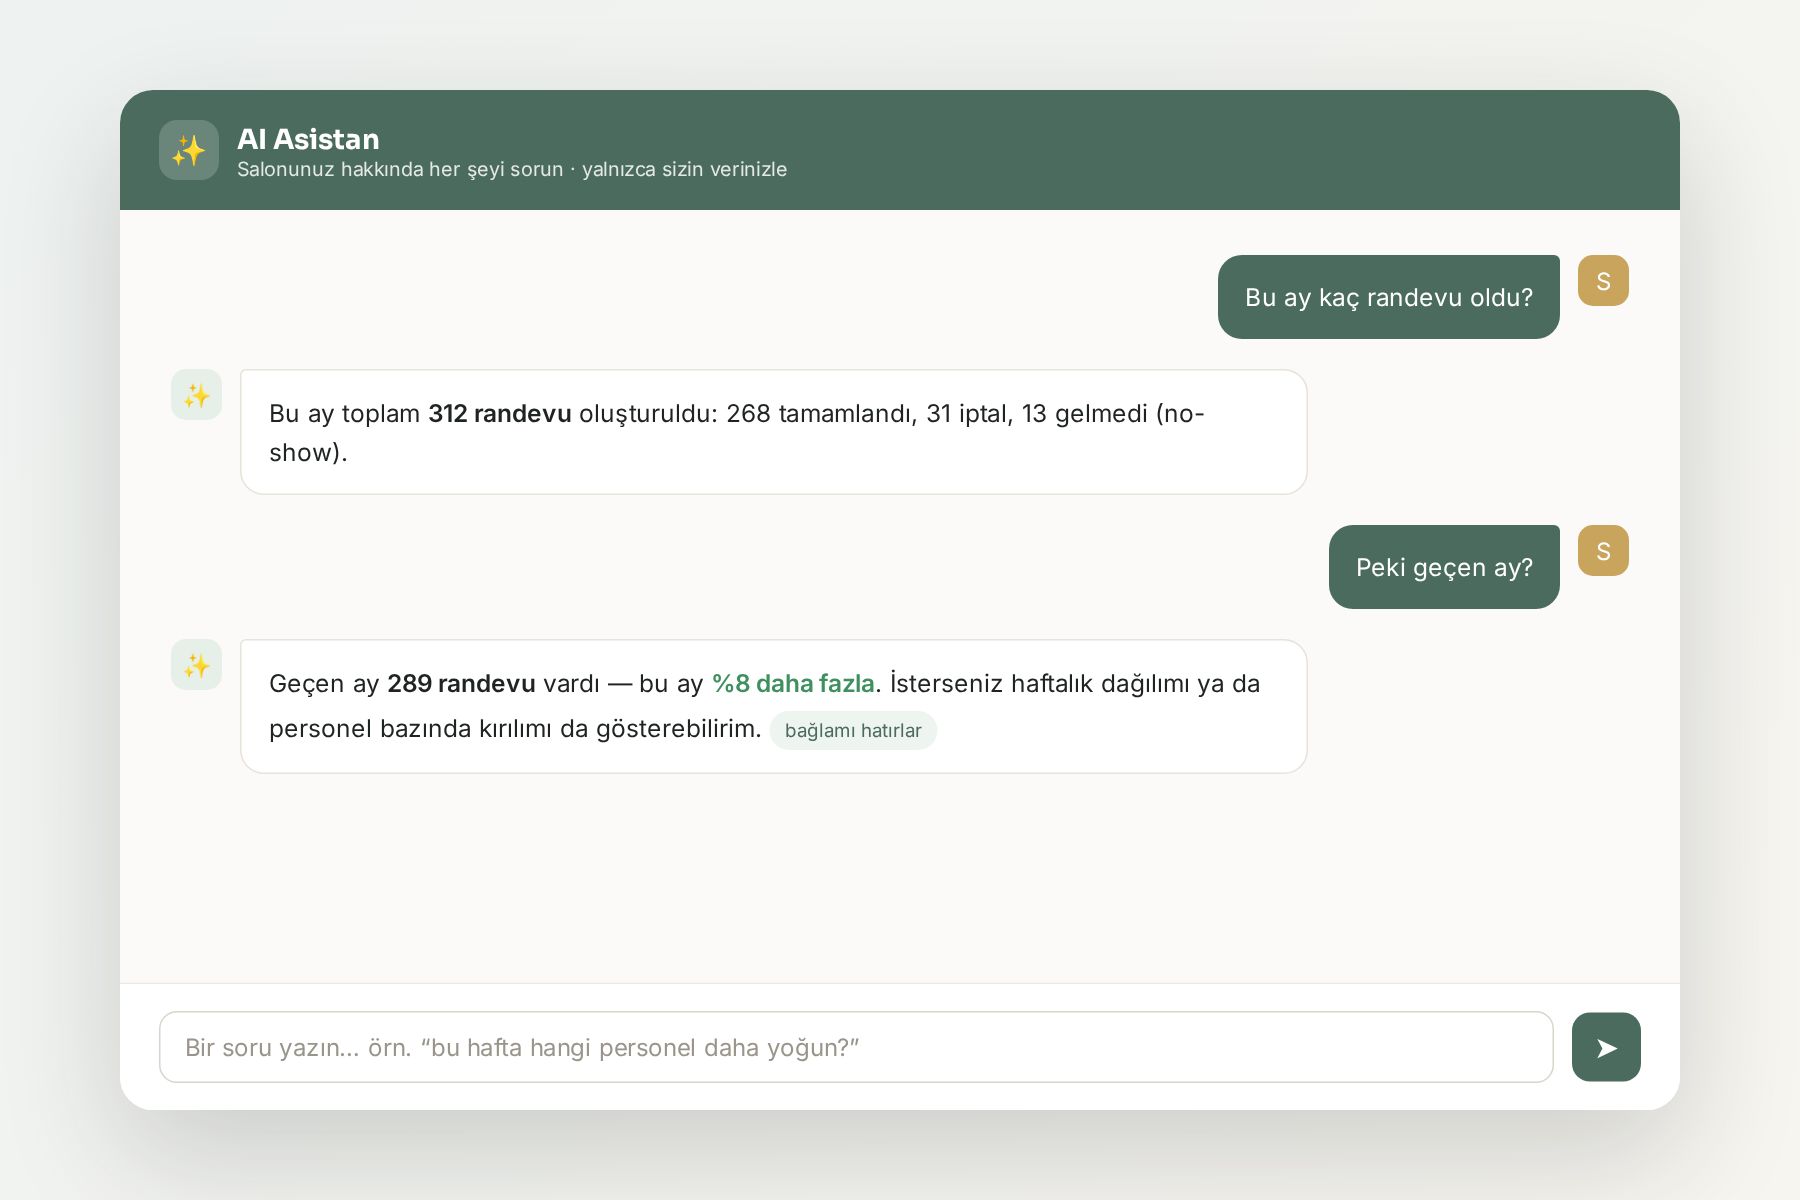Image resolution: width=1800 pixels, height=1200 pixels.
Task: Click the S user avatar next to first question
Action: tap(1603, 281)
